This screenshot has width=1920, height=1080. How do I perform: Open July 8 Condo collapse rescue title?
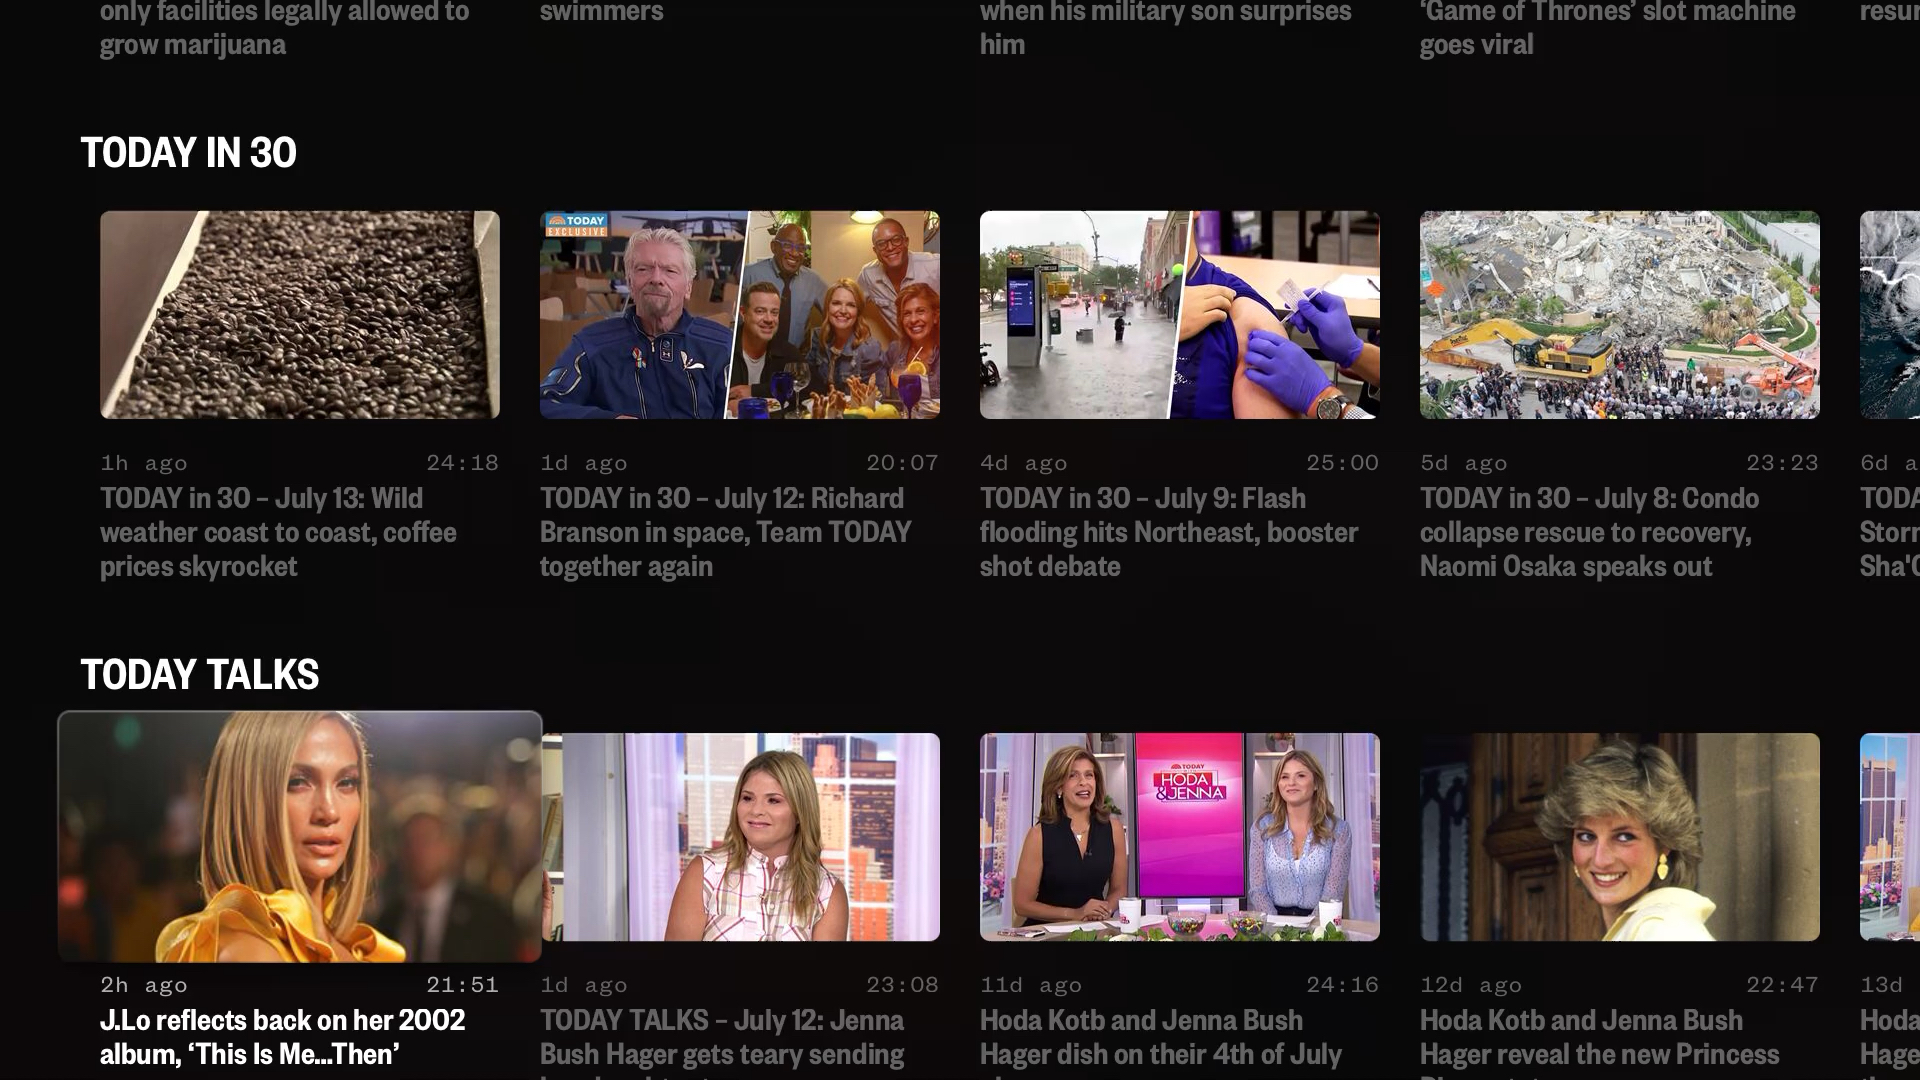coord(1588,531)
